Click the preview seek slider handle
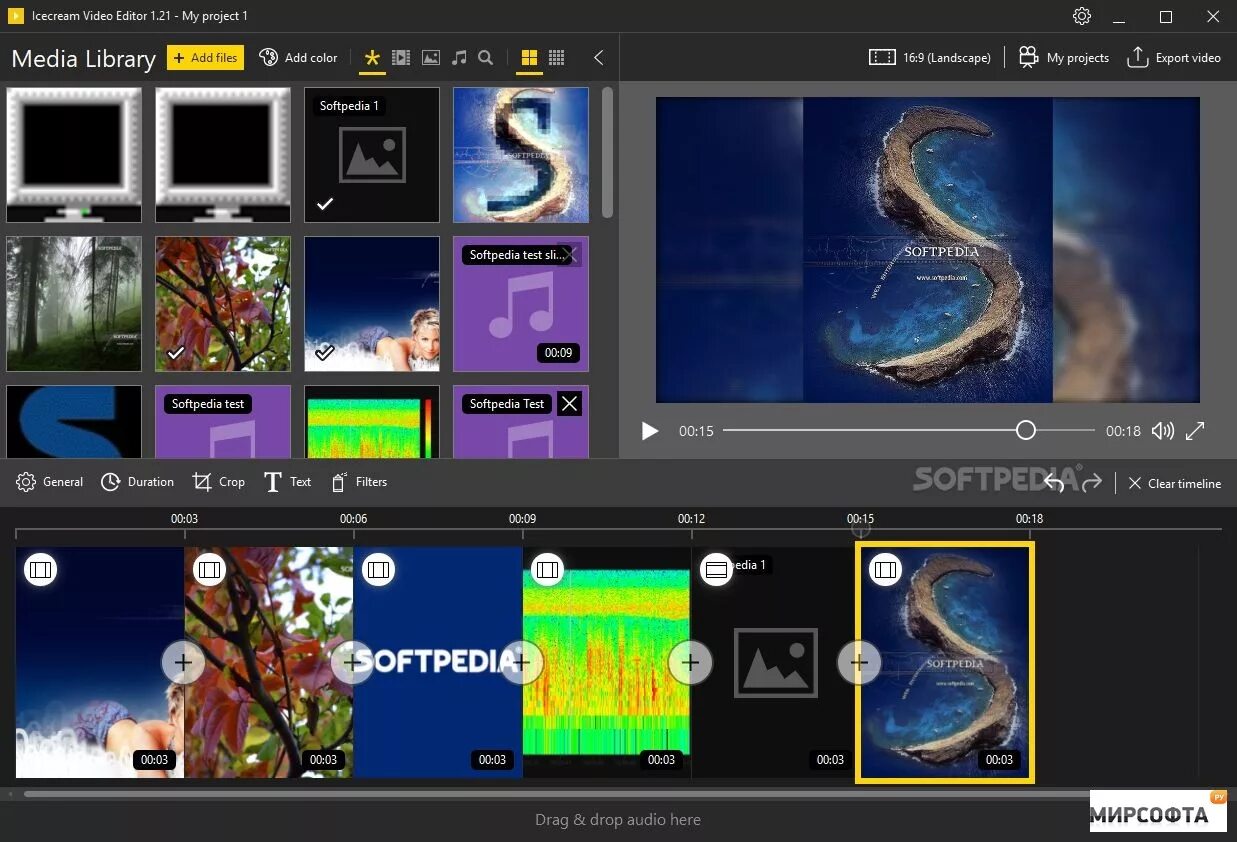 [x=1025, y=430]
